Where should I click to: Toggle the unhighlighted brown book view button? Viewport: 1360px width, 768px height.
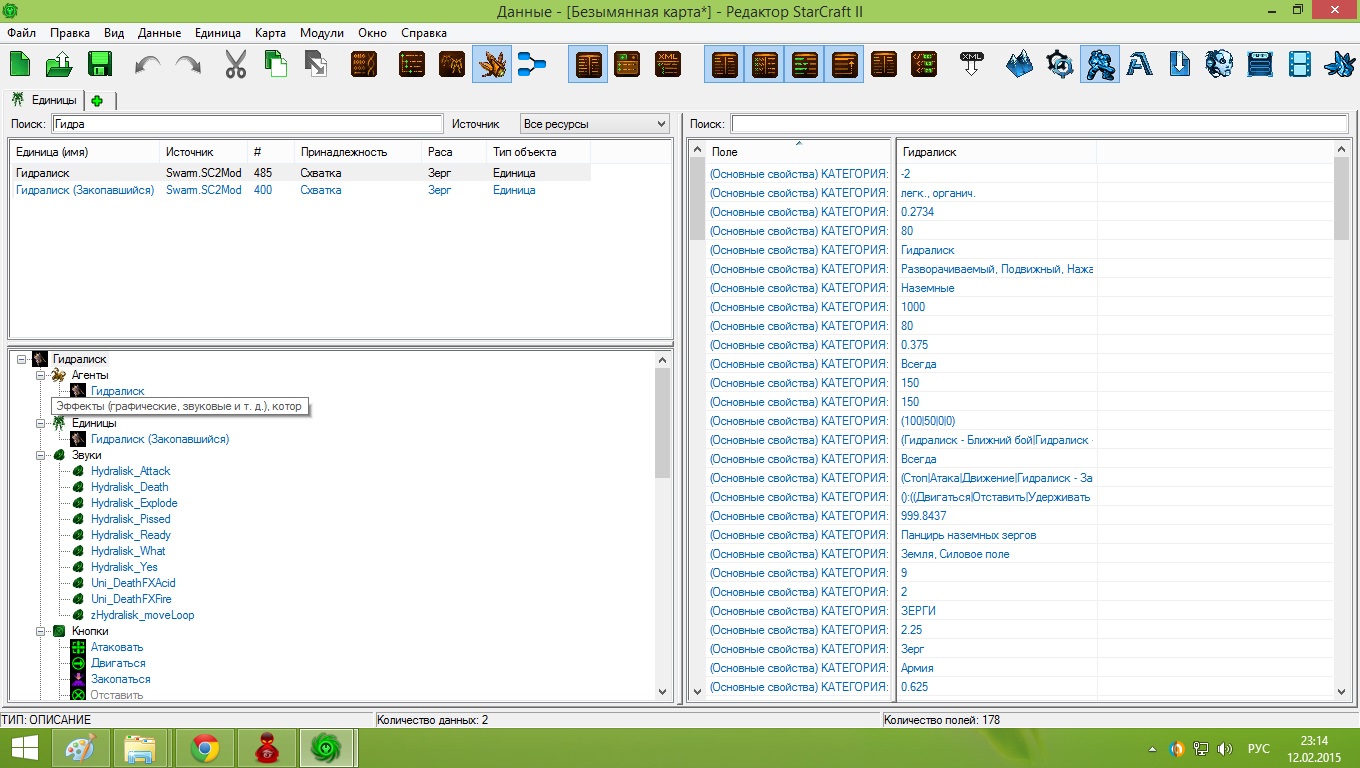[x=884, y=65]
